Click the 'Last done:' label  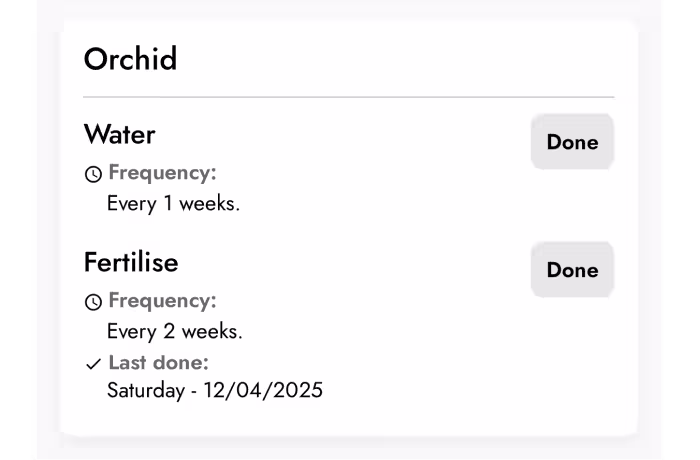tap(158, 363)
